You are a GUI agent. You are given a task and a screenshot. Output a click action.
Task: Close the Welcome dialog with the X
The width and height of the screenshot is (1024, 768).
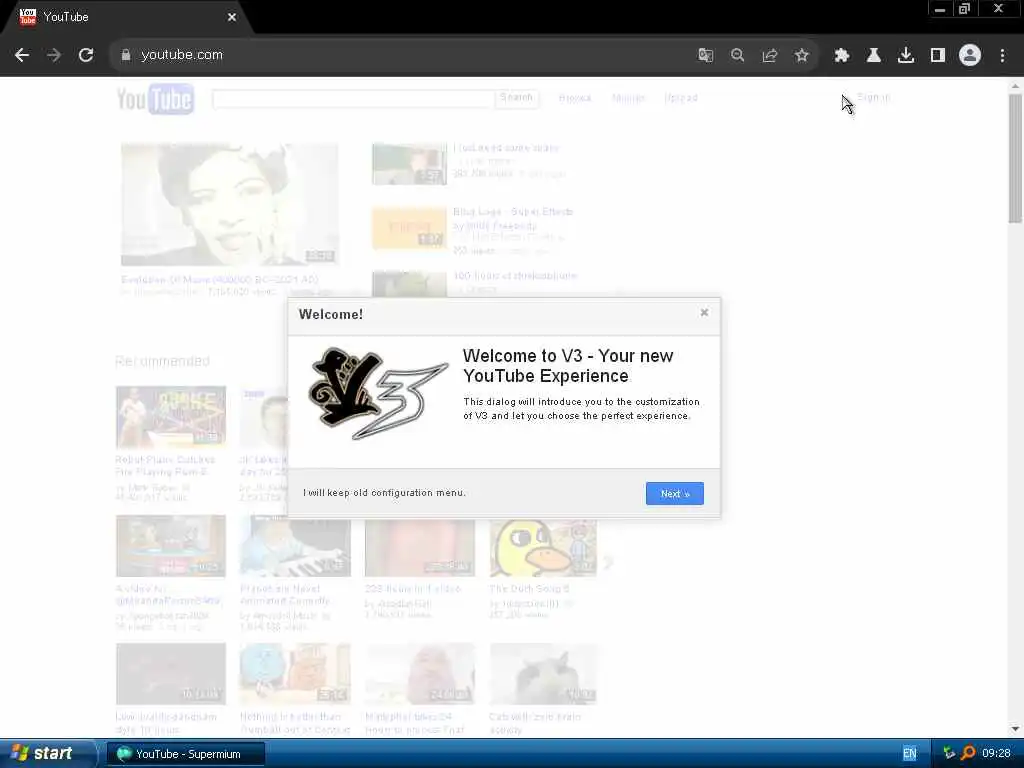pos(704,313)
